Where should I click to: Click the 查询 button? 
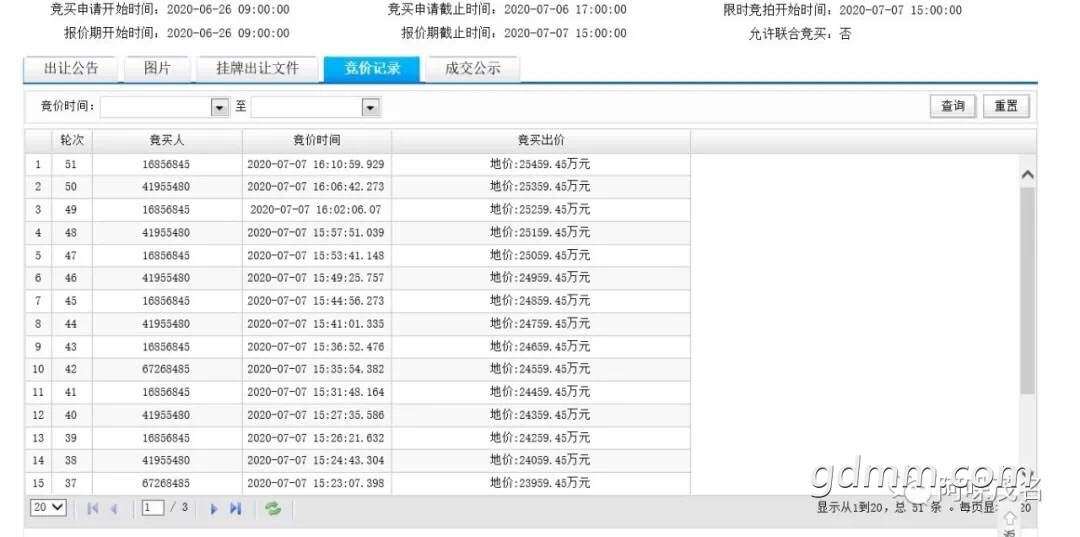[953, 106]
